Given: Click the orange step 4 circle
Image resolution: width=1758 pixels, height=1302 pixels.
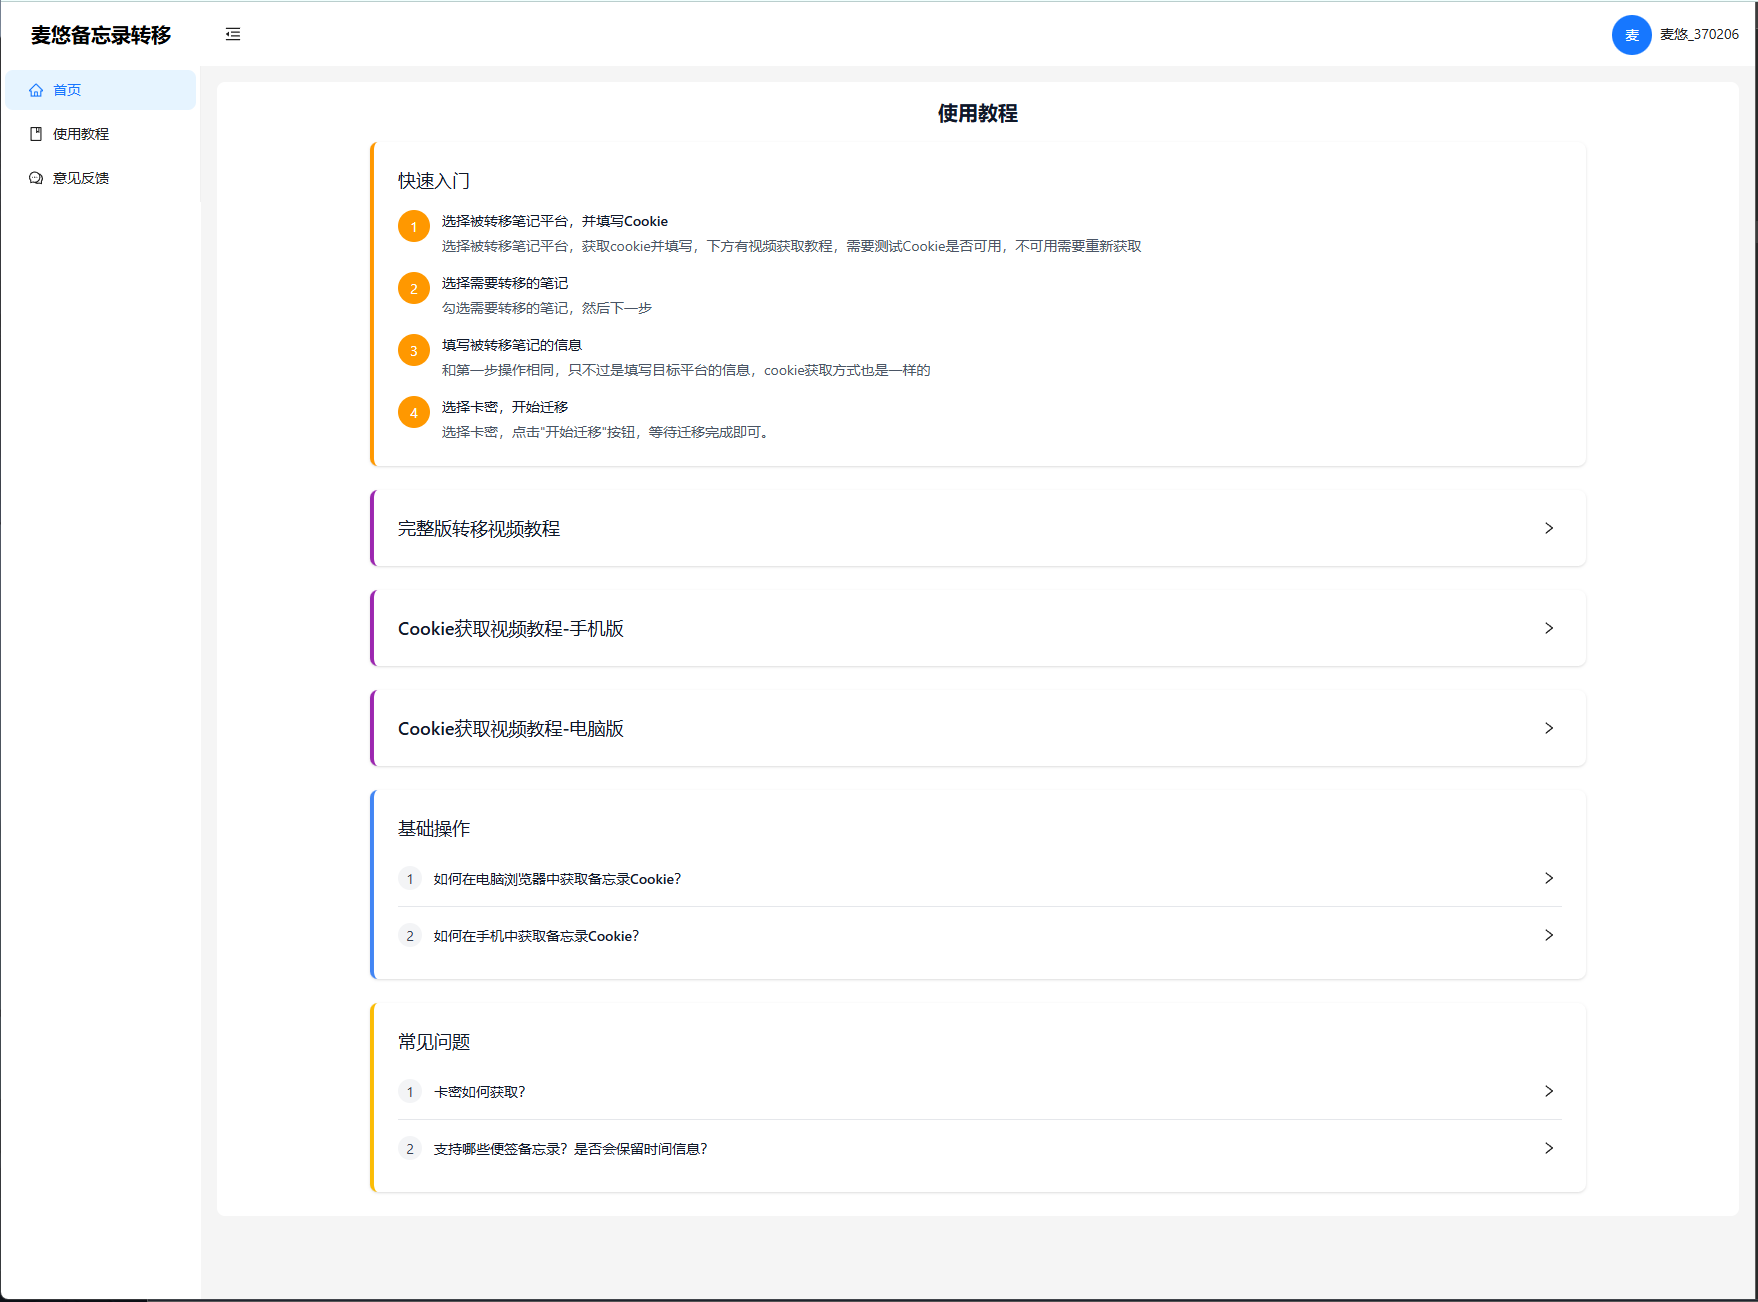Looking at the screenshot, I should 414,412.
